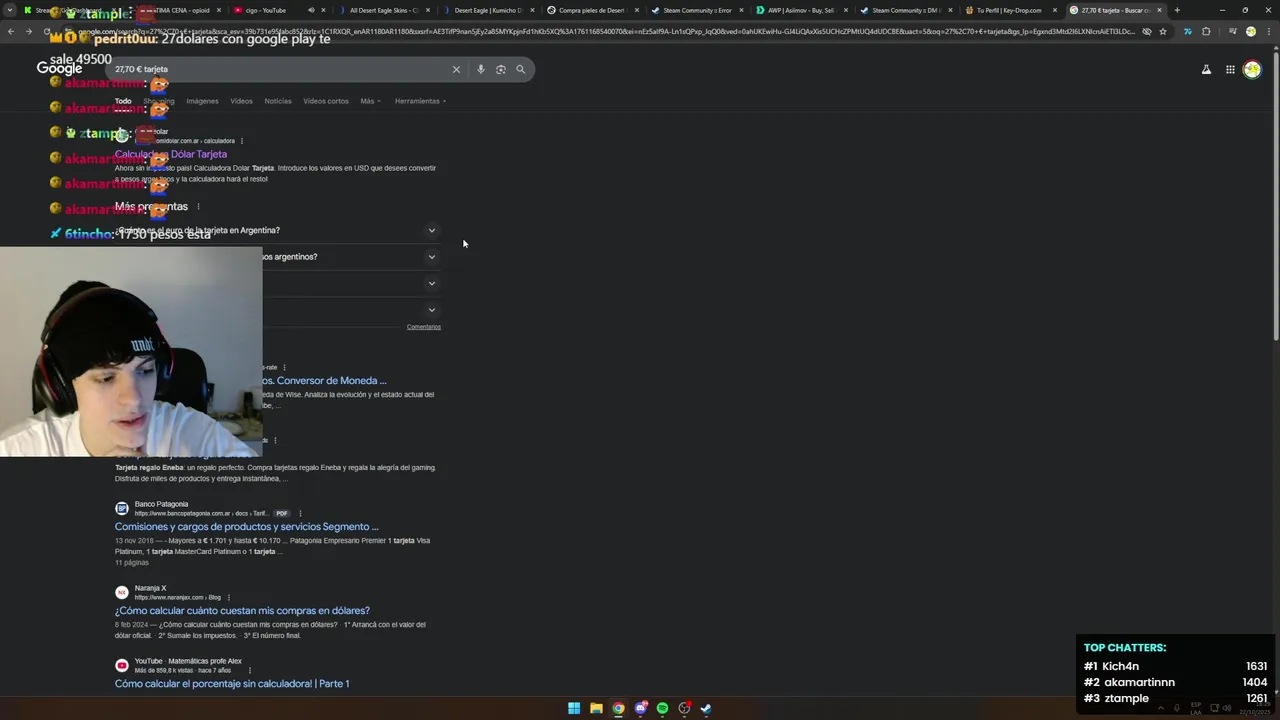Open the Herramientas tools dropdown
The height and width of the screenshot is (720, 1280).
tap(420, 101)
